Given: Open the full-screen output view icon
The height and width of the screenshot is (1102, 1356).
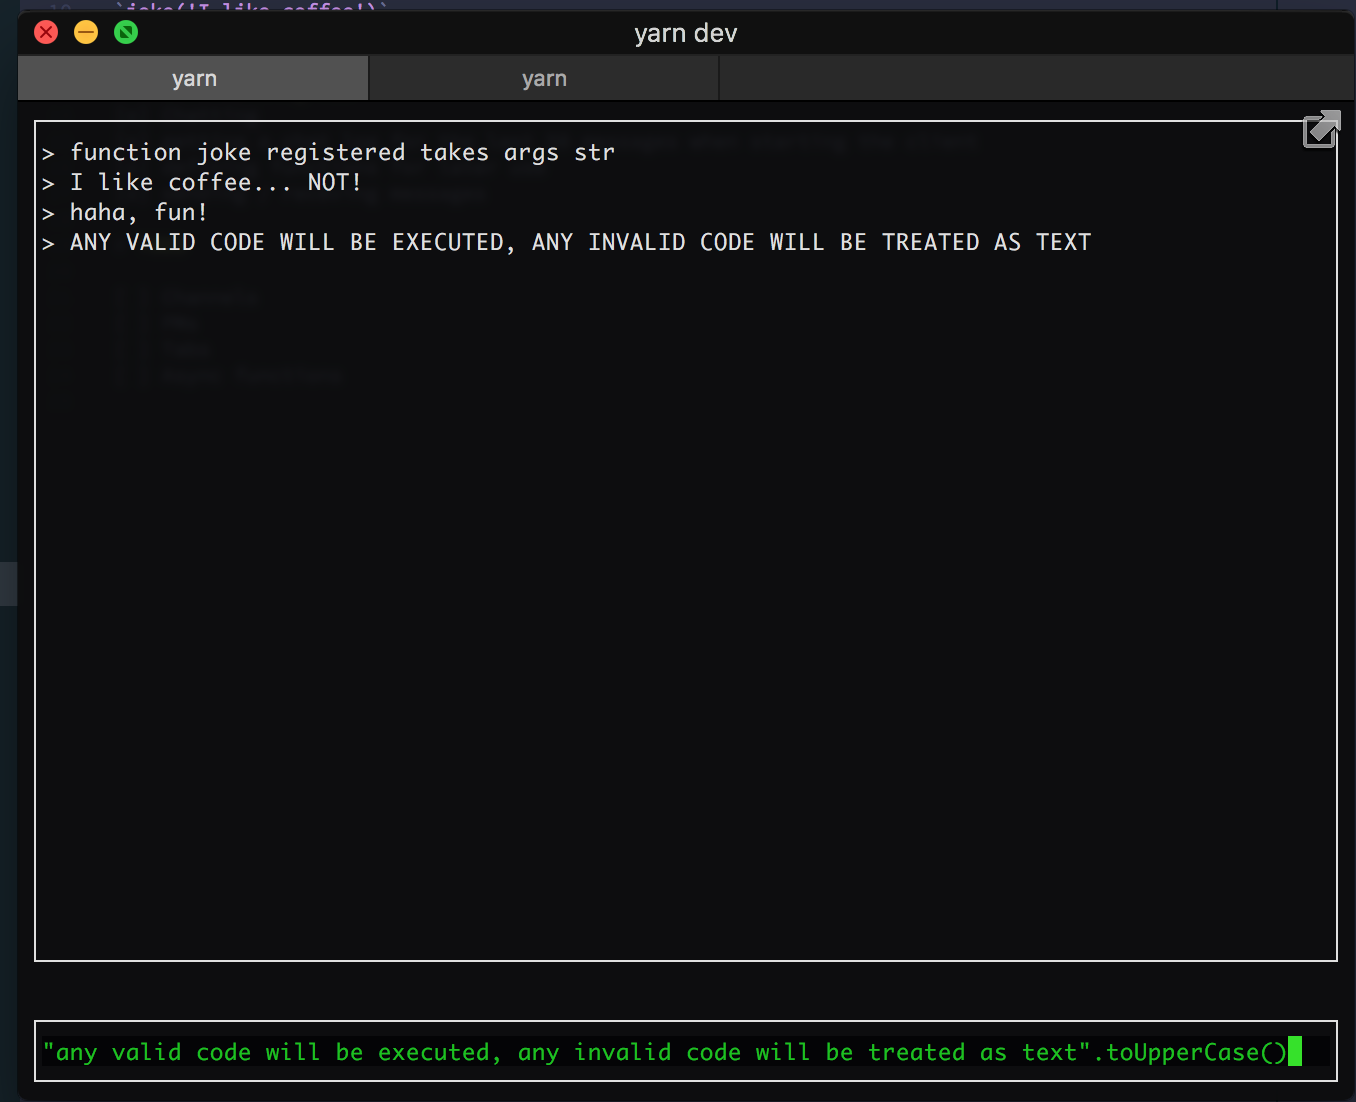Looking at the screenshot, I should [1320, 130].
